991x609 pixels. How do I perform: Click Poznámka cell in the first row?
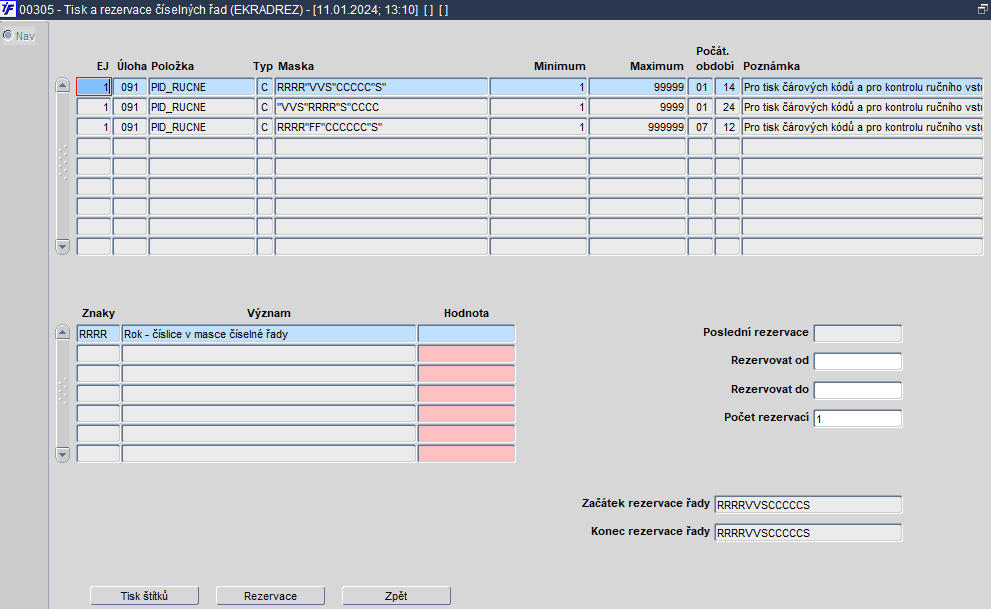point(863,87)
